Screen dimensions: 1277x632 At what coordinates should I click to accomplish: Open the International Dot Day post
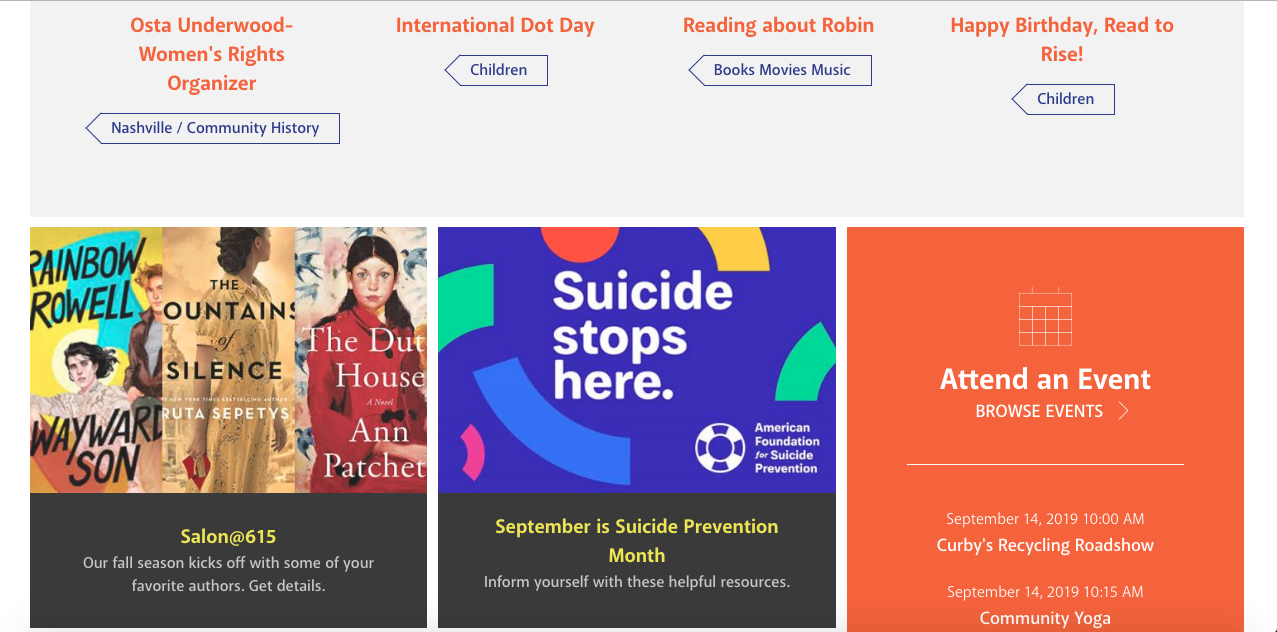495,25
